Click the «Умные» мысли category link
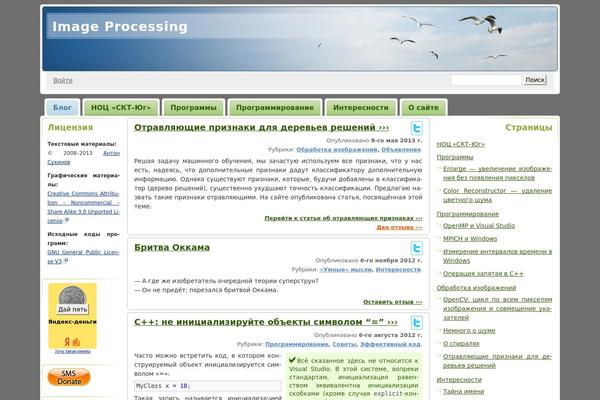 pyautogui.click(x=346, y=269)
